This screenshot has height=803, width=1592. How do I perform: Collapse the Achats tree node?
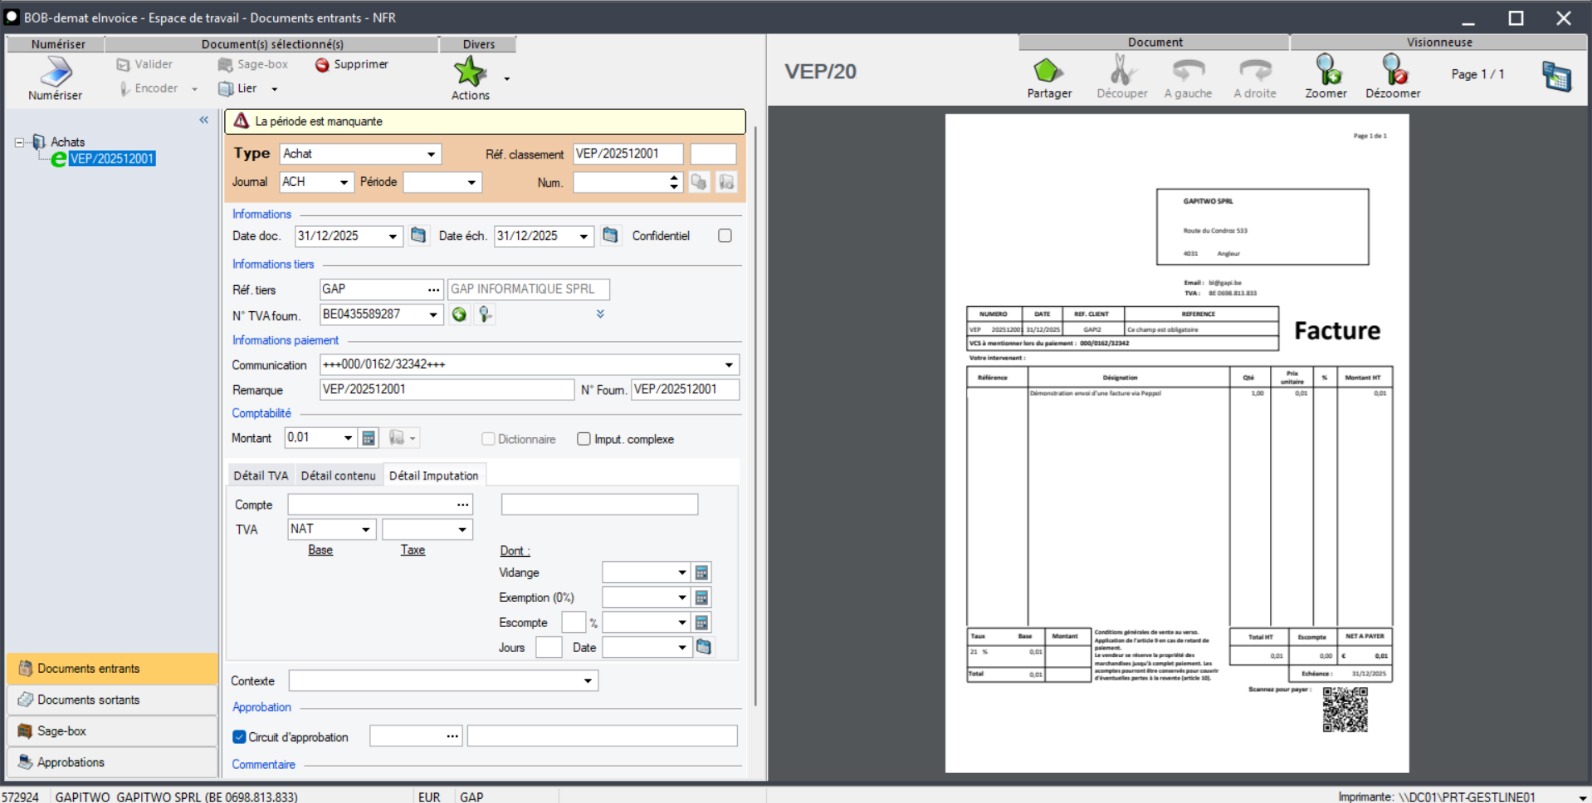pos(19,142)
